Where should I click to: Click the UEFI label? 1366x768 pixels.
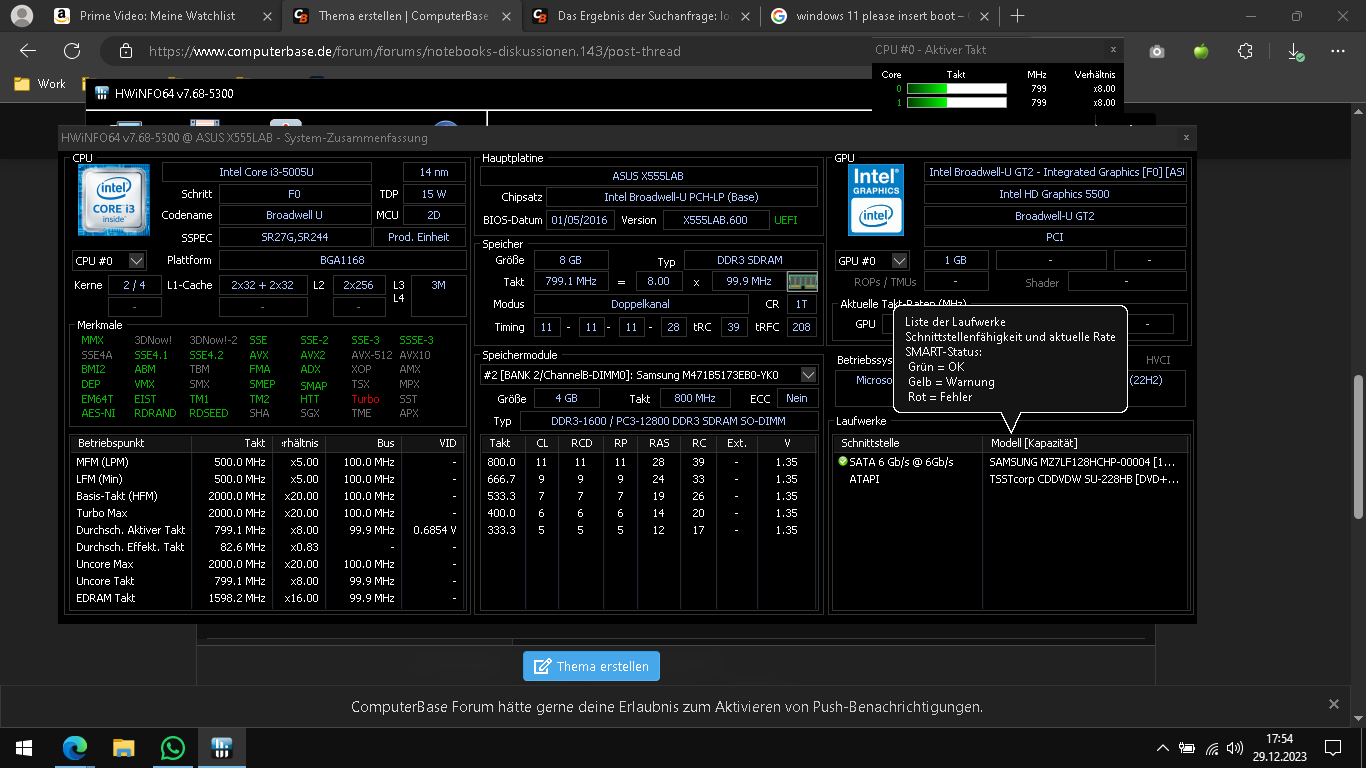click(x=786, y=220)
